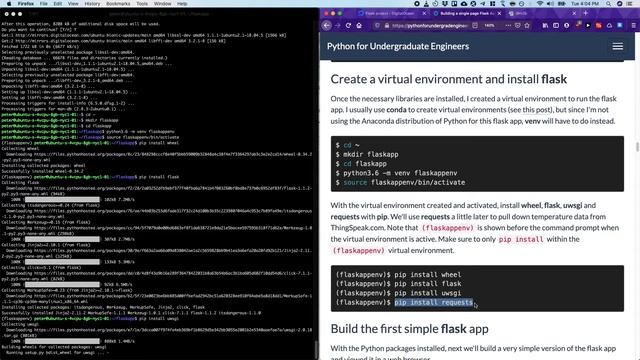640x360 pixels.
Task: Open the Tools menu
Action: pyautogui.click(x=142, y=4)
